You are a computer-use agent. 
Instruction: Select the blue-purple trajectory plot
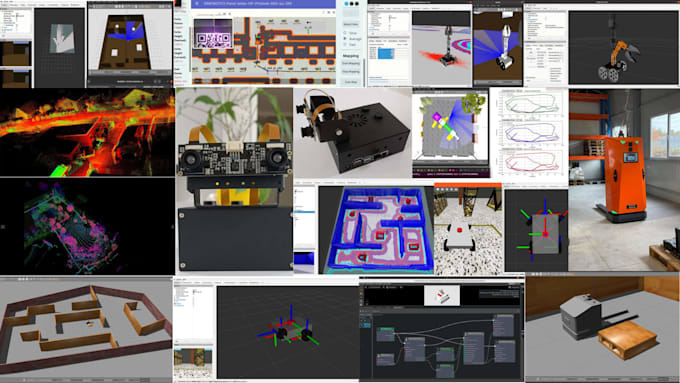(532, 132)
